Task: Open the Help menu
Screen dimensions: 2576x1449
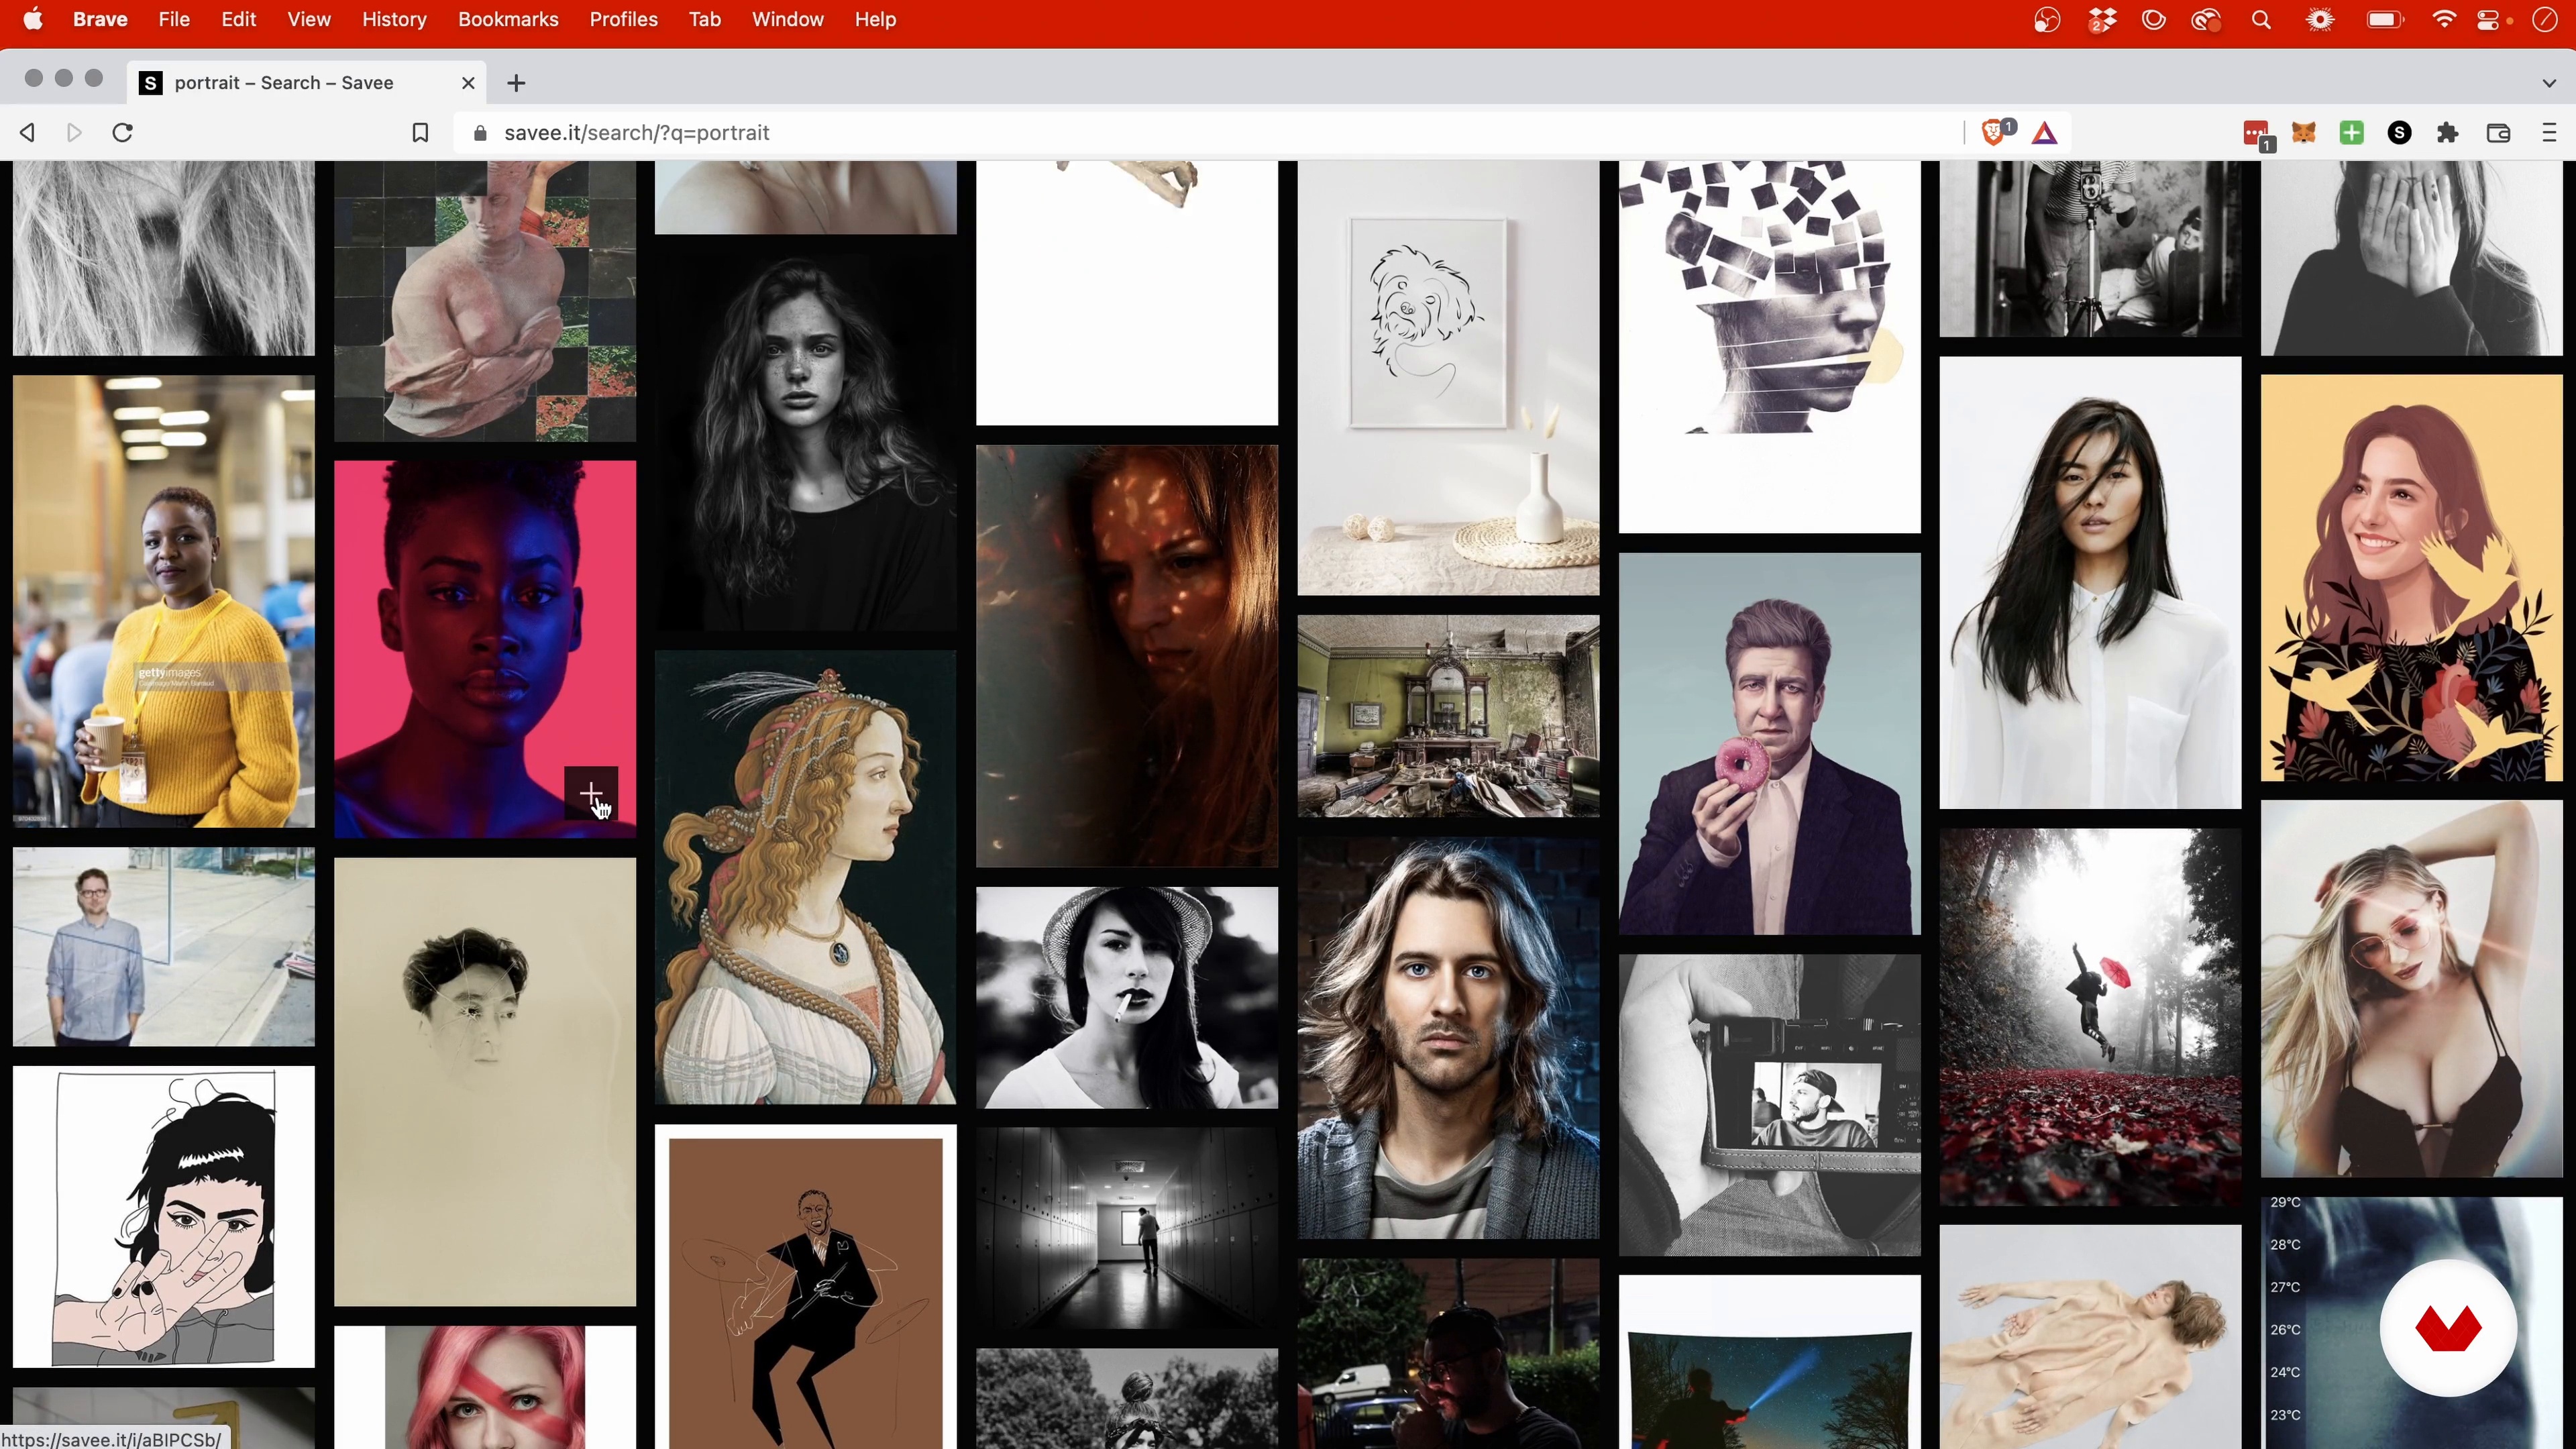Action: pyautogui.click(x=875, y=19)
